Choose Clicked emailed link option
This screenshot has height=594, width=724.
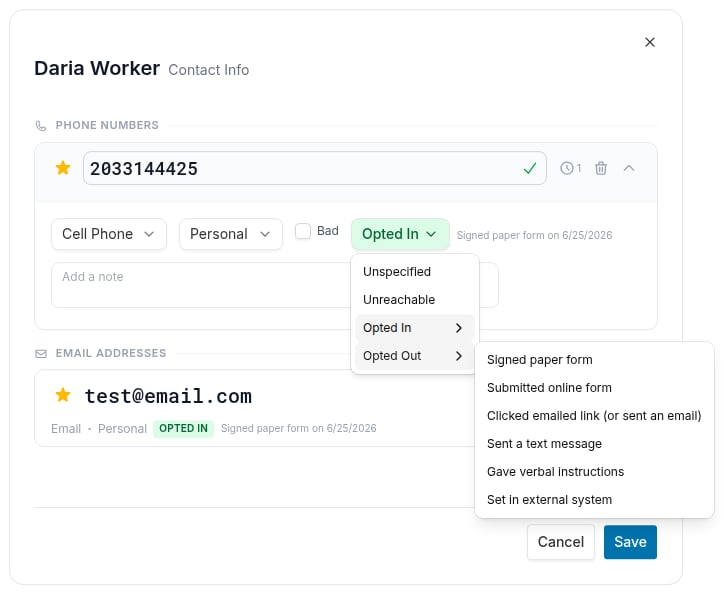pyautogui.click(x=594, y=416)
